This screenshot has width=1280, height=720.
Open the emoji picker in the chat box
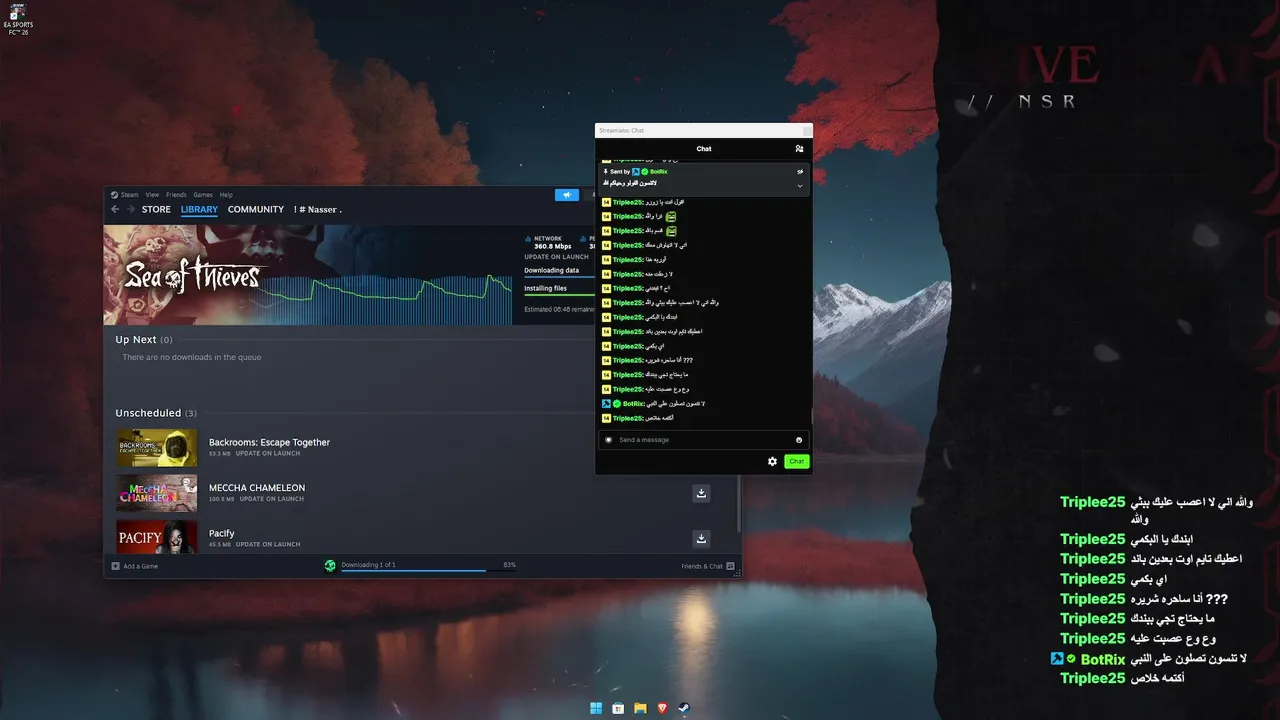click(x=799, y=440)
